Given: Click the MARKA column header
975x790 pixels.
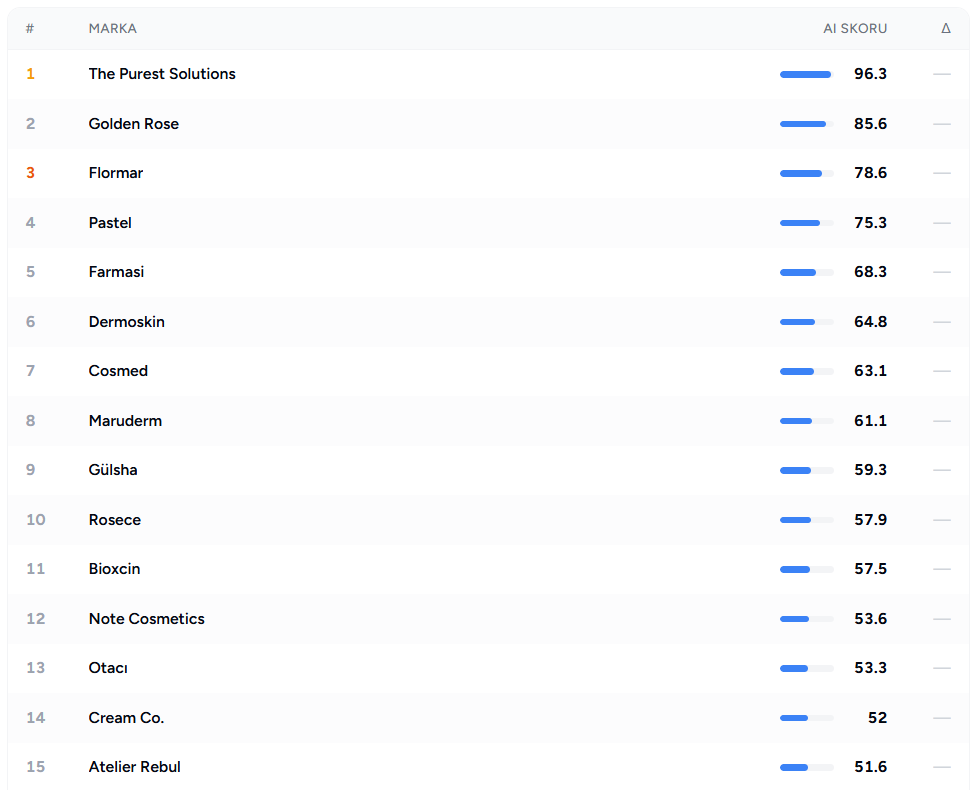Looking at the screenshot, I should 113,29.
